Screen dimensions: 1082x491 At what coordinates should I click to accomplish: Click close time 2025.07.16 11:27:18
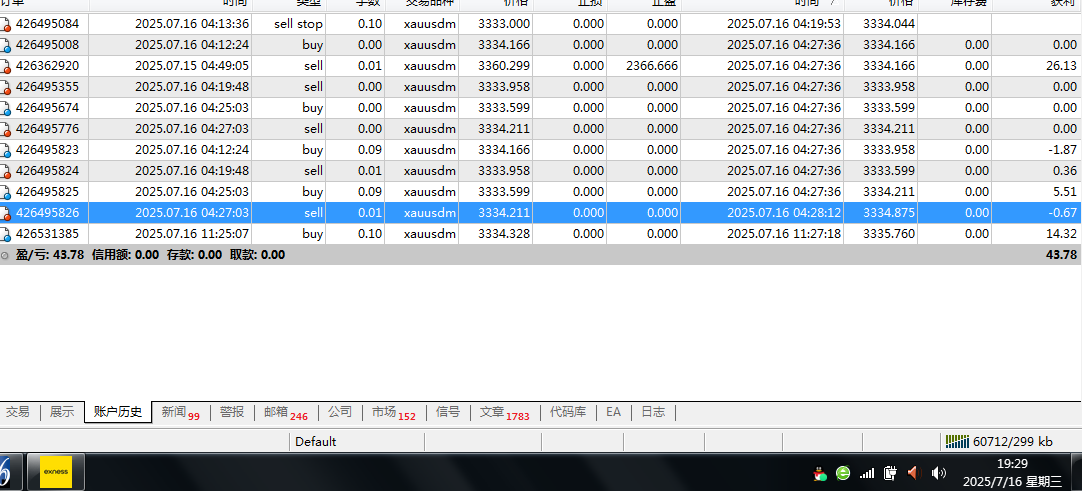tap(784, 234)
